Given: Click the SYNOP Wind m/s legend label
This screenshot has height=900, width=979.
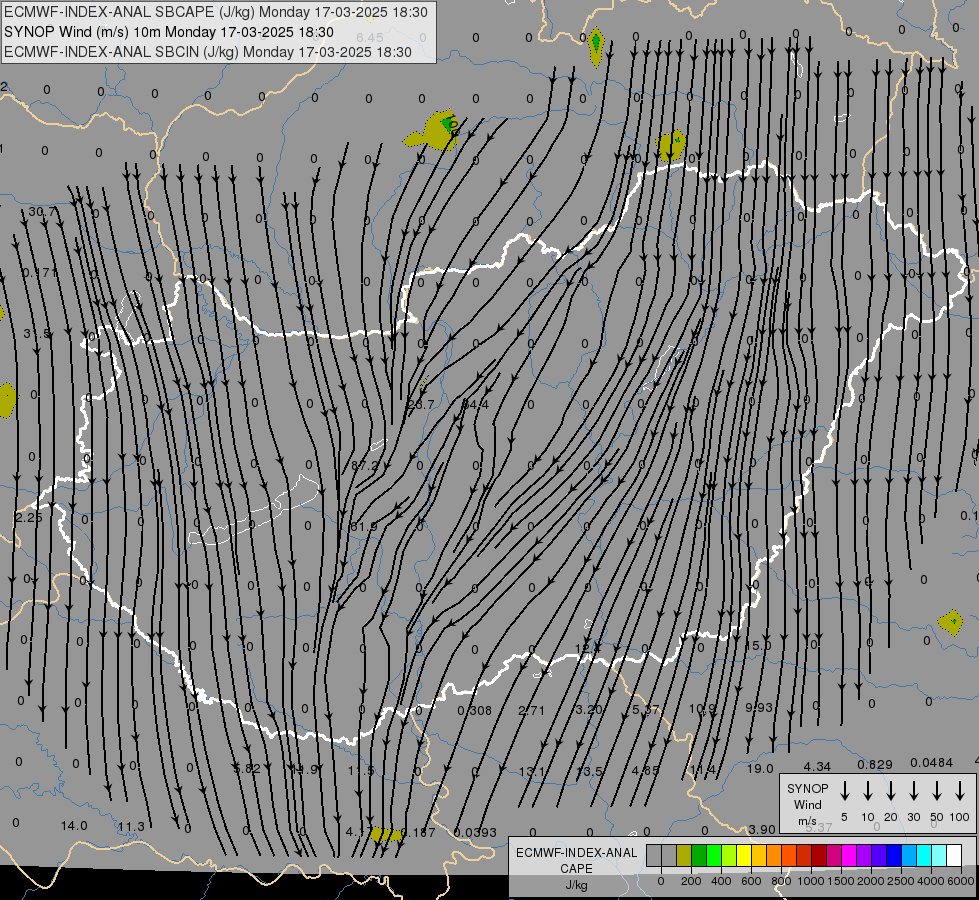Looking at the screenshot, I should click(807, 804).
